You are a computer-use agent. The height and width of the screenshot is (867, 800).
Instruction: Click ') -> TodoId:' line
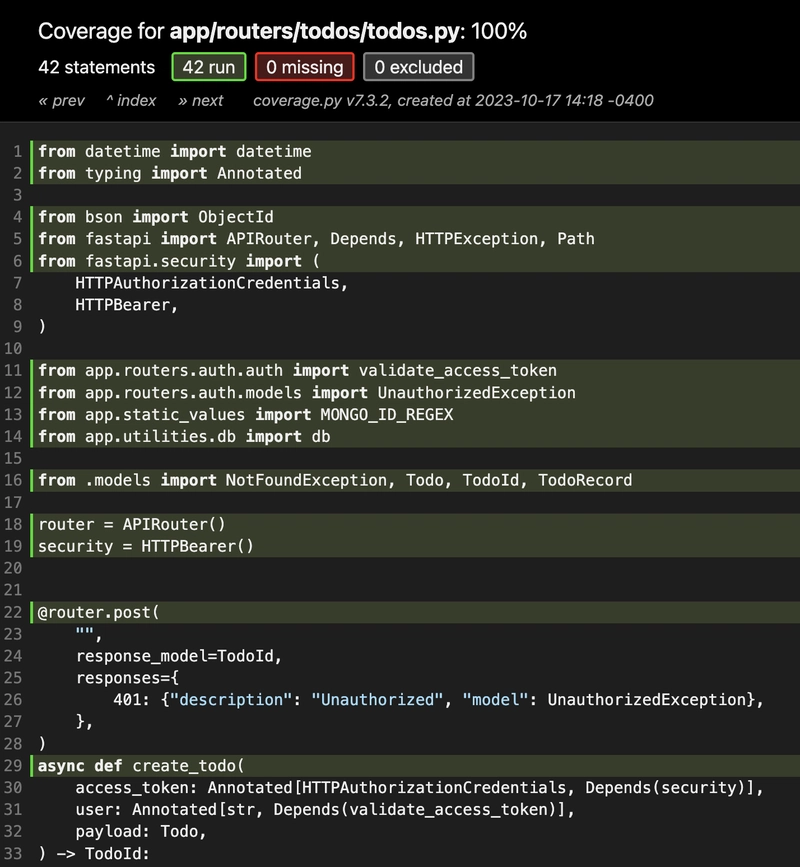point(94,853)
